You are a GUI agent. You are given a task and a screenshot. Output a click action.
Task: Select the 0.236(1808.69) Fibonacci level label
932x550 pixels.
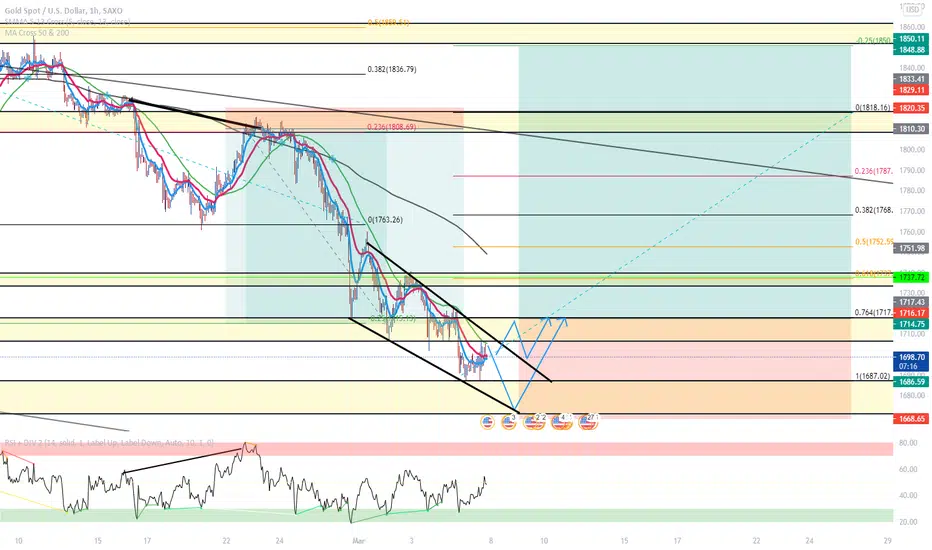pyautogui.click(x=392, y=127)
